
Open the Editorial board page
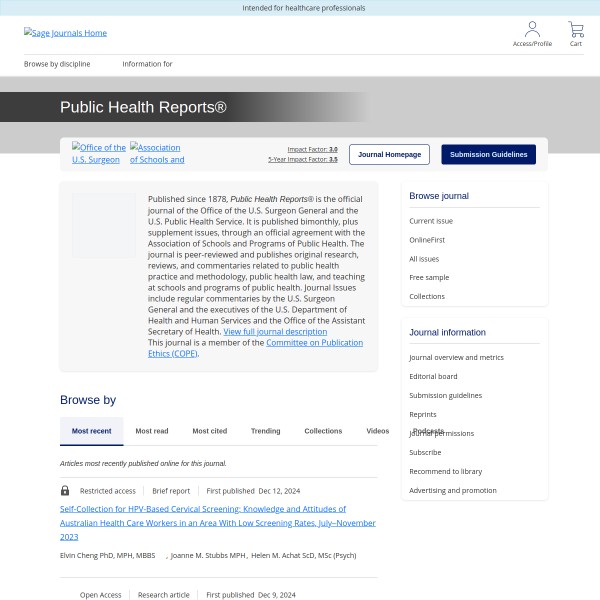[433, 377]
